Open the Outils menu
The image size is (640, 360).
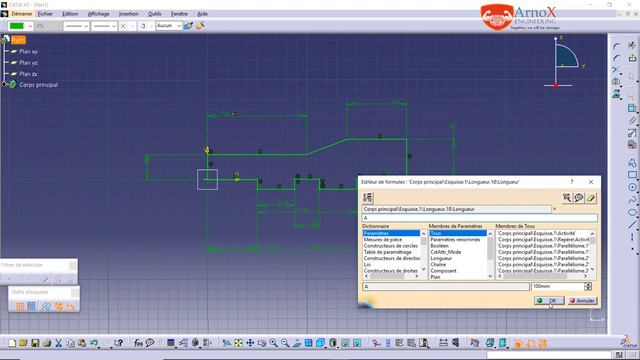click(155, 14)
